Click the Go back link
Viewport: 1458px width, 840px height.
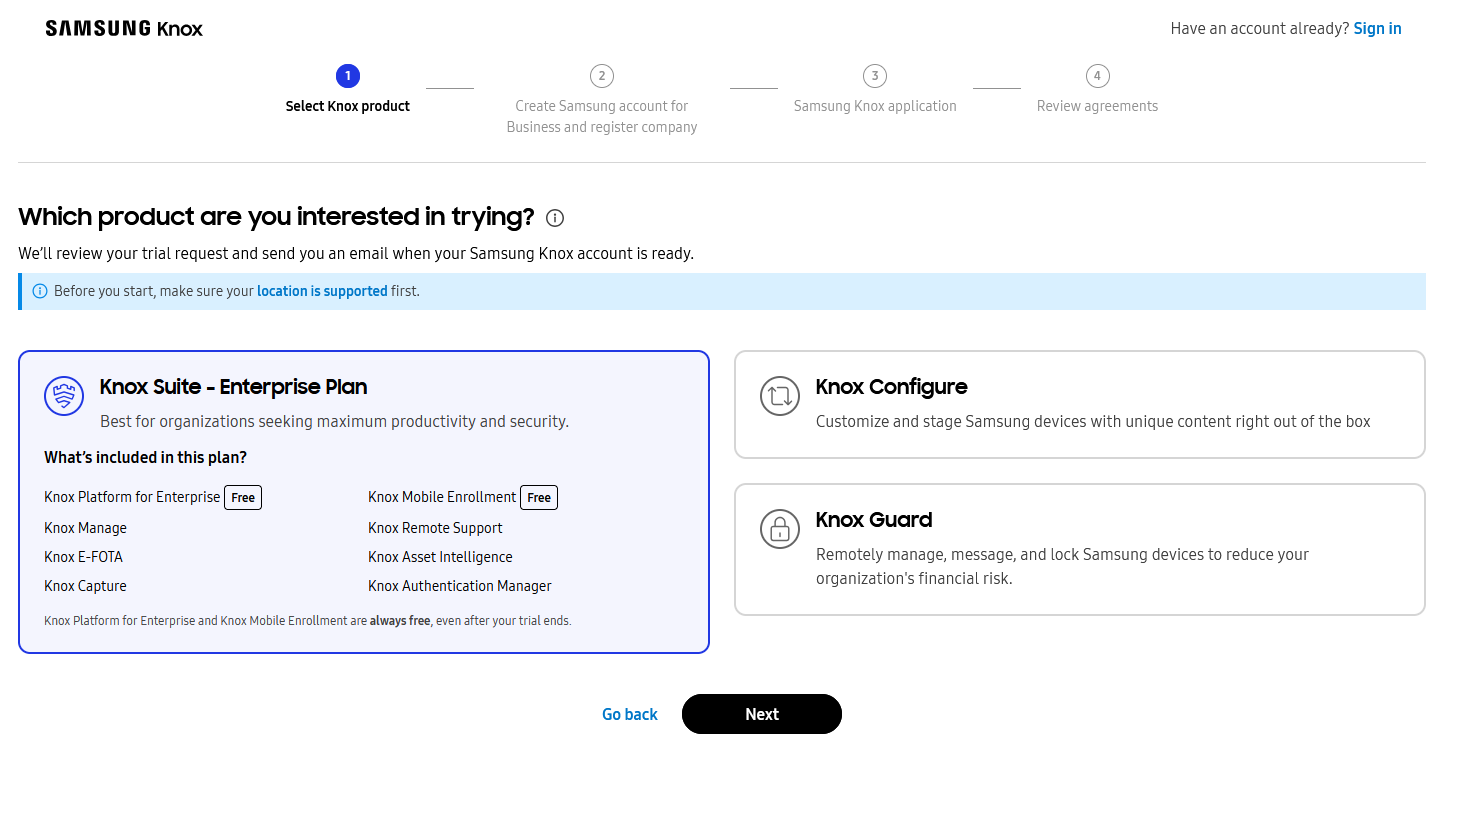point(630,714)
